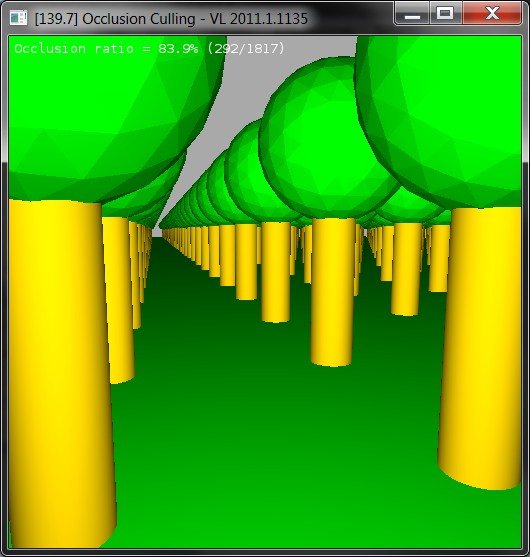
Task: Click the central yellow trunk in the foreground
Action: click(x=333, y=292)
